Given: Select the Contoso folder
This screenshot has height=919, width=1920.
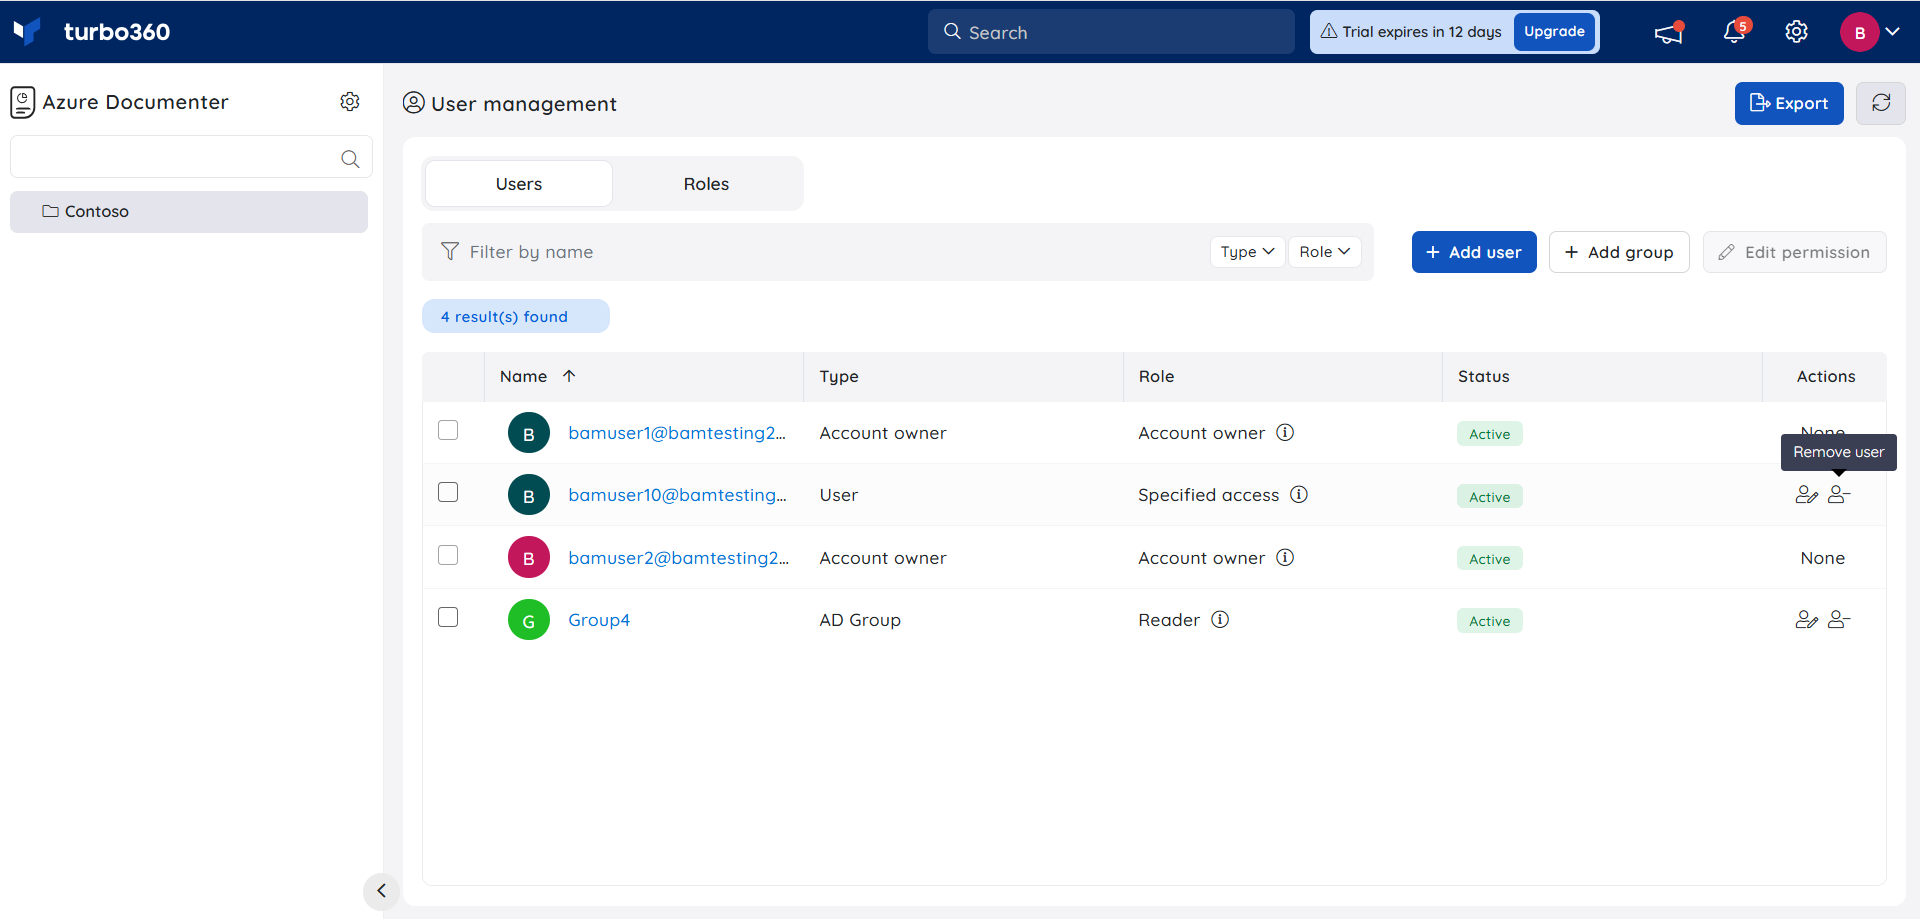Looking at the screenshot, I should click(189, 212).
